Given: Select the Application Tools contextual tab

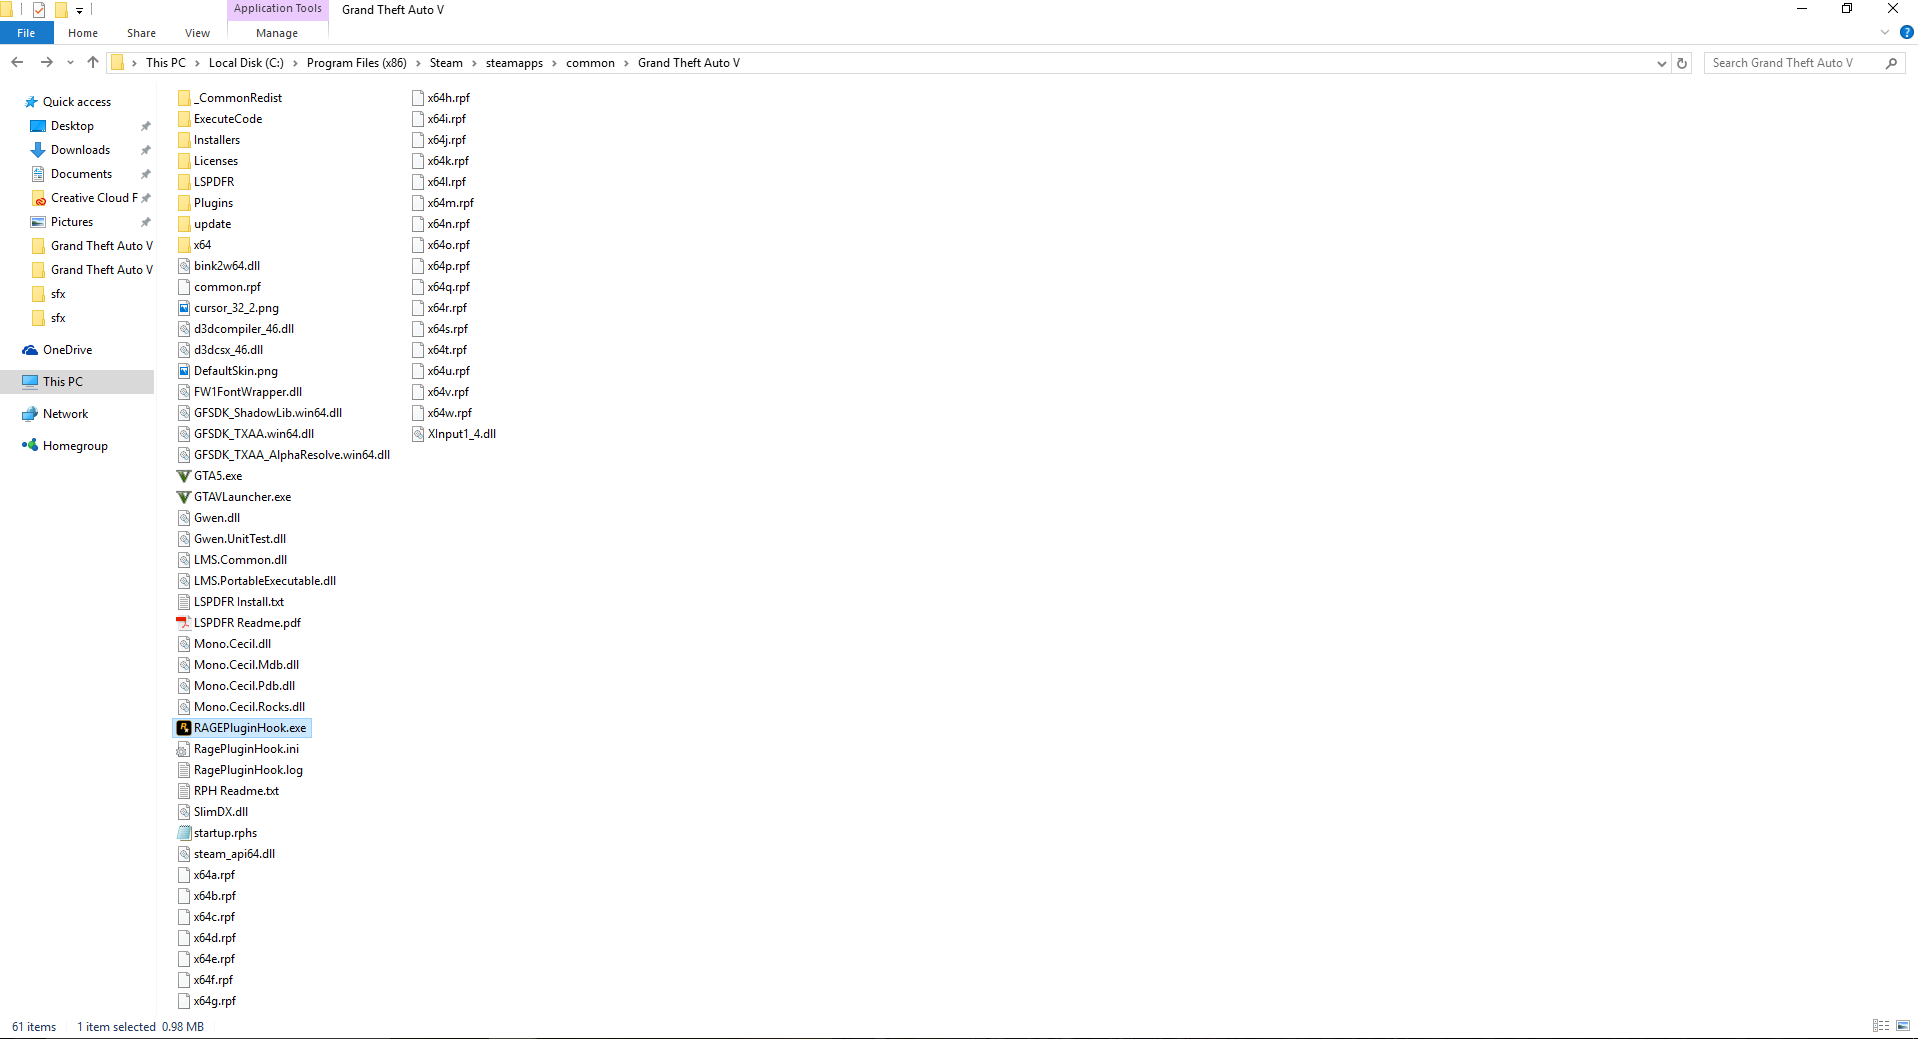Looking at the screenshot, I should (x=278, y=9).
